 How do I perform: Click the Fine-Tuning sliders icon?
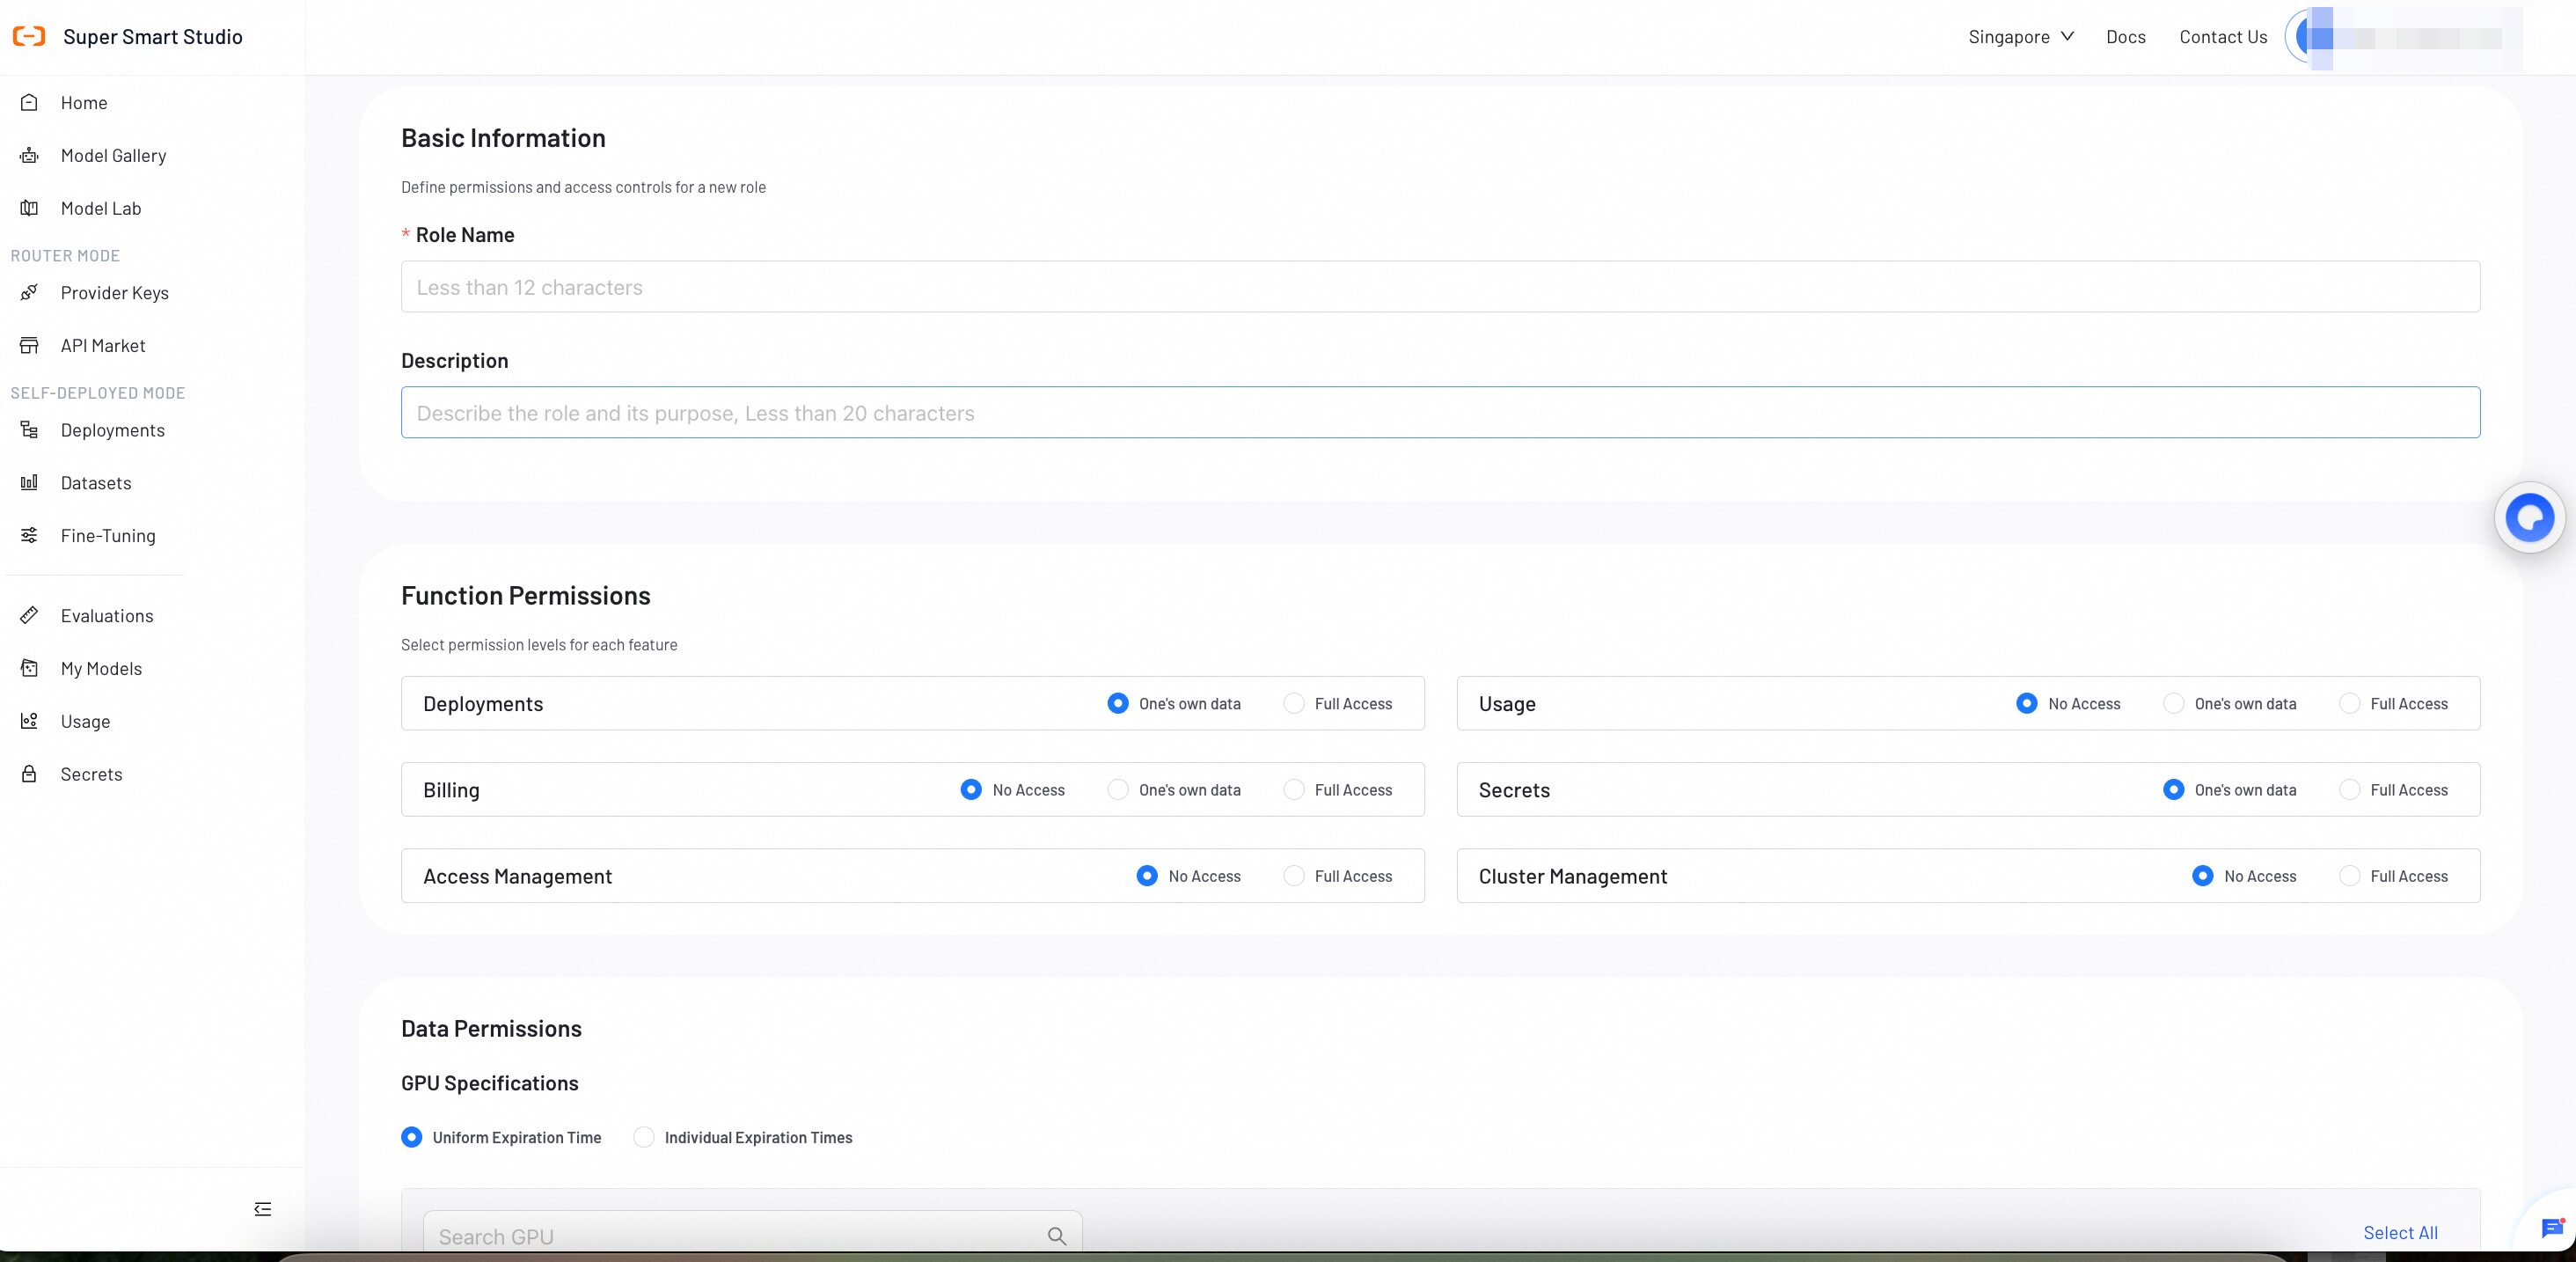(29, 535)
